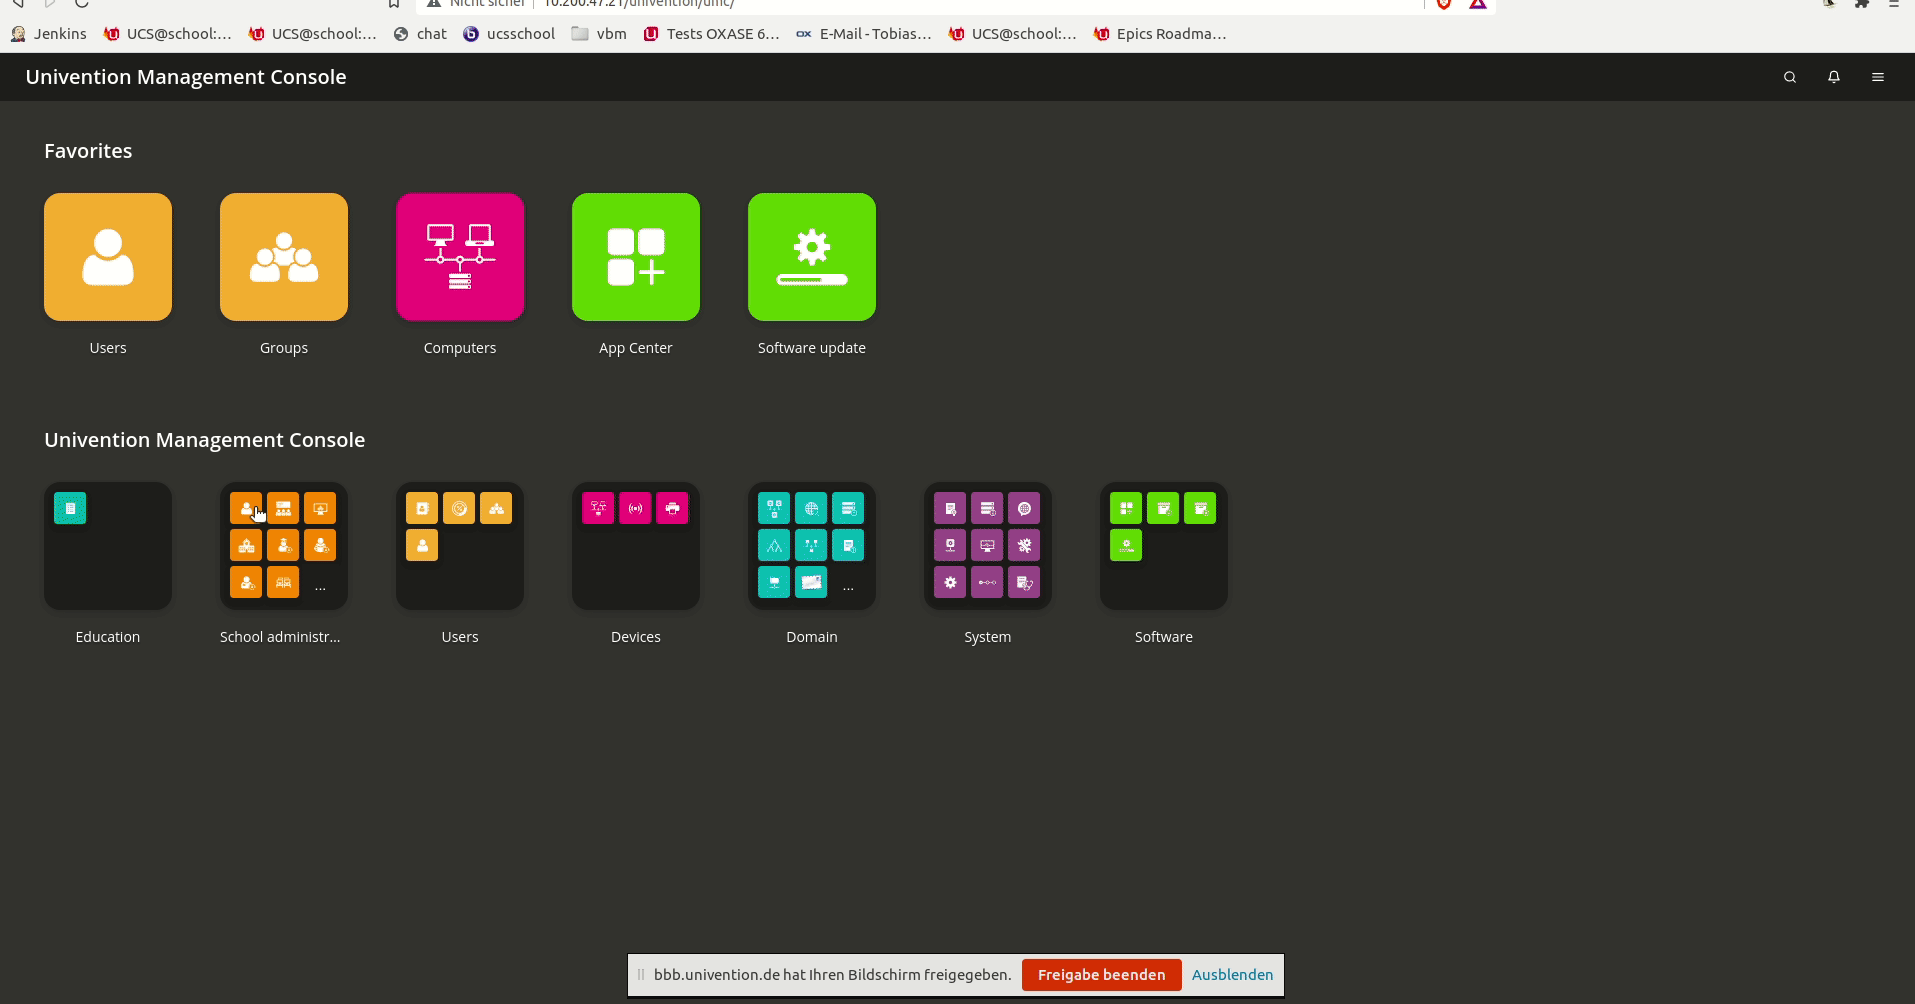Open the Computers module tile
Screen dimensions: 1915x1004
click(460, 257)
